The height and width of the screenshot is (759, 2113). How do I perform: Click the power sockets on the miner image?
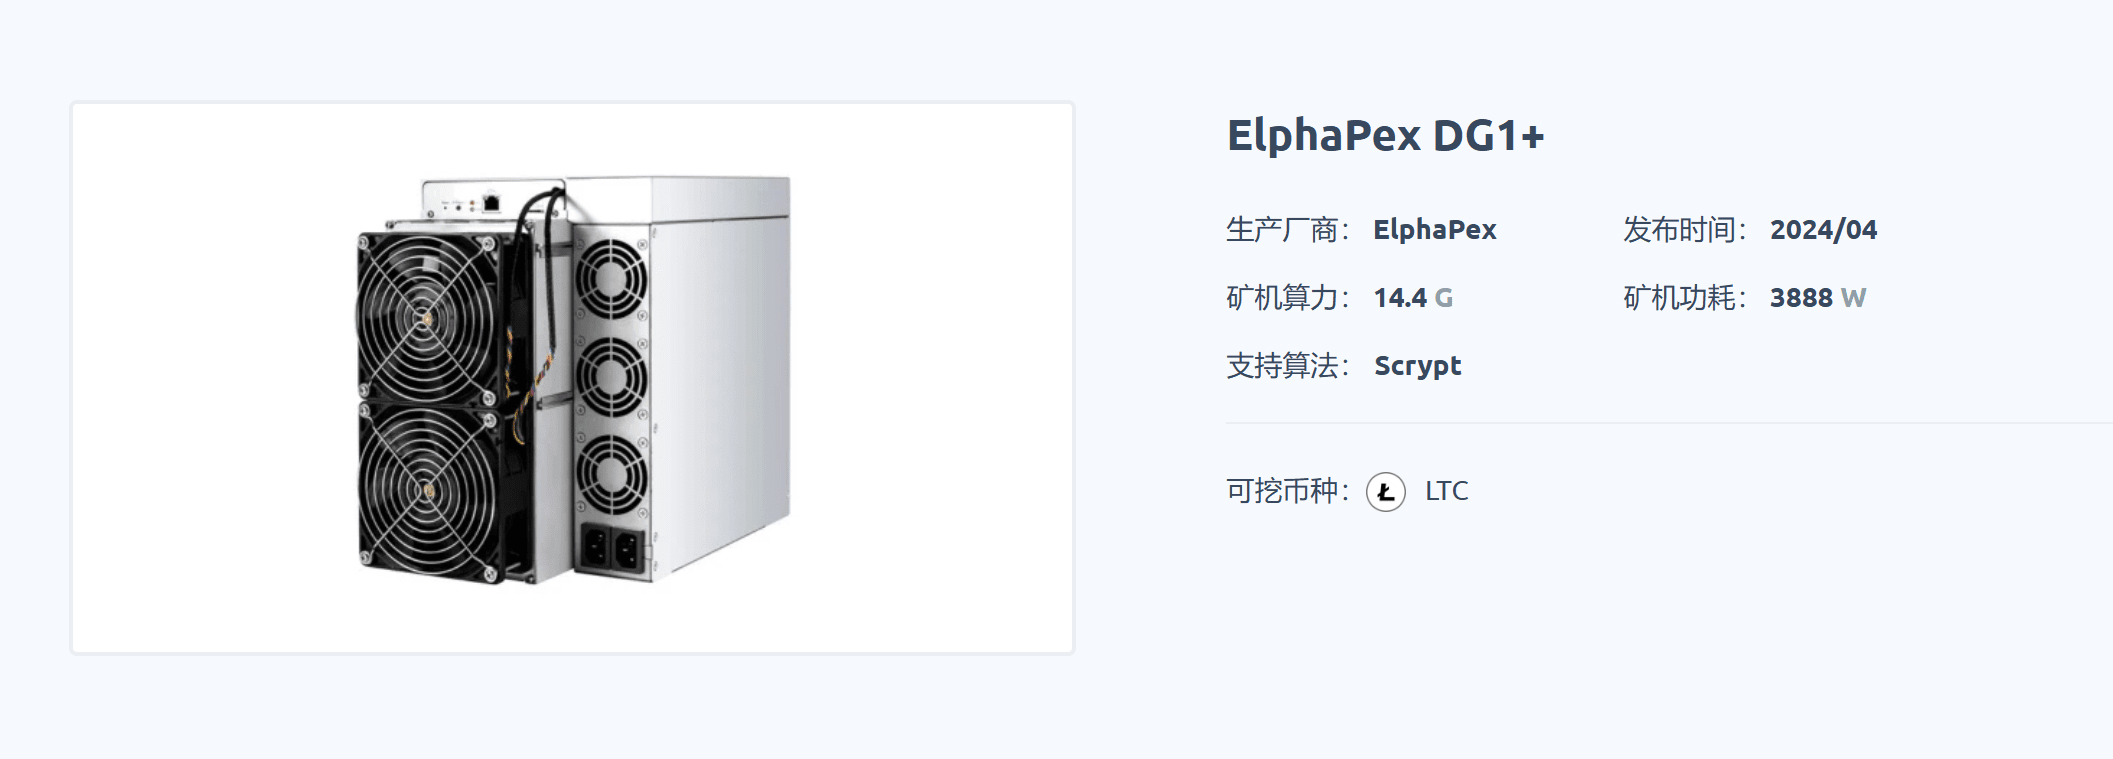[x=611, y=549]
